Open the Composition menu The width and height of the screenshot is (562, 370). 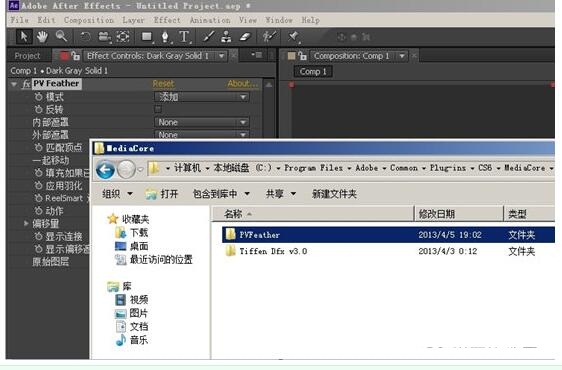(89, 20)
